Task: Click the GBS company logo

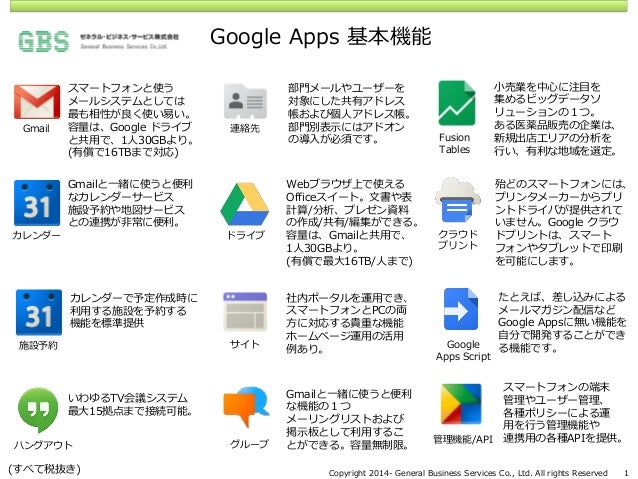Action: [x=44, y=42]
